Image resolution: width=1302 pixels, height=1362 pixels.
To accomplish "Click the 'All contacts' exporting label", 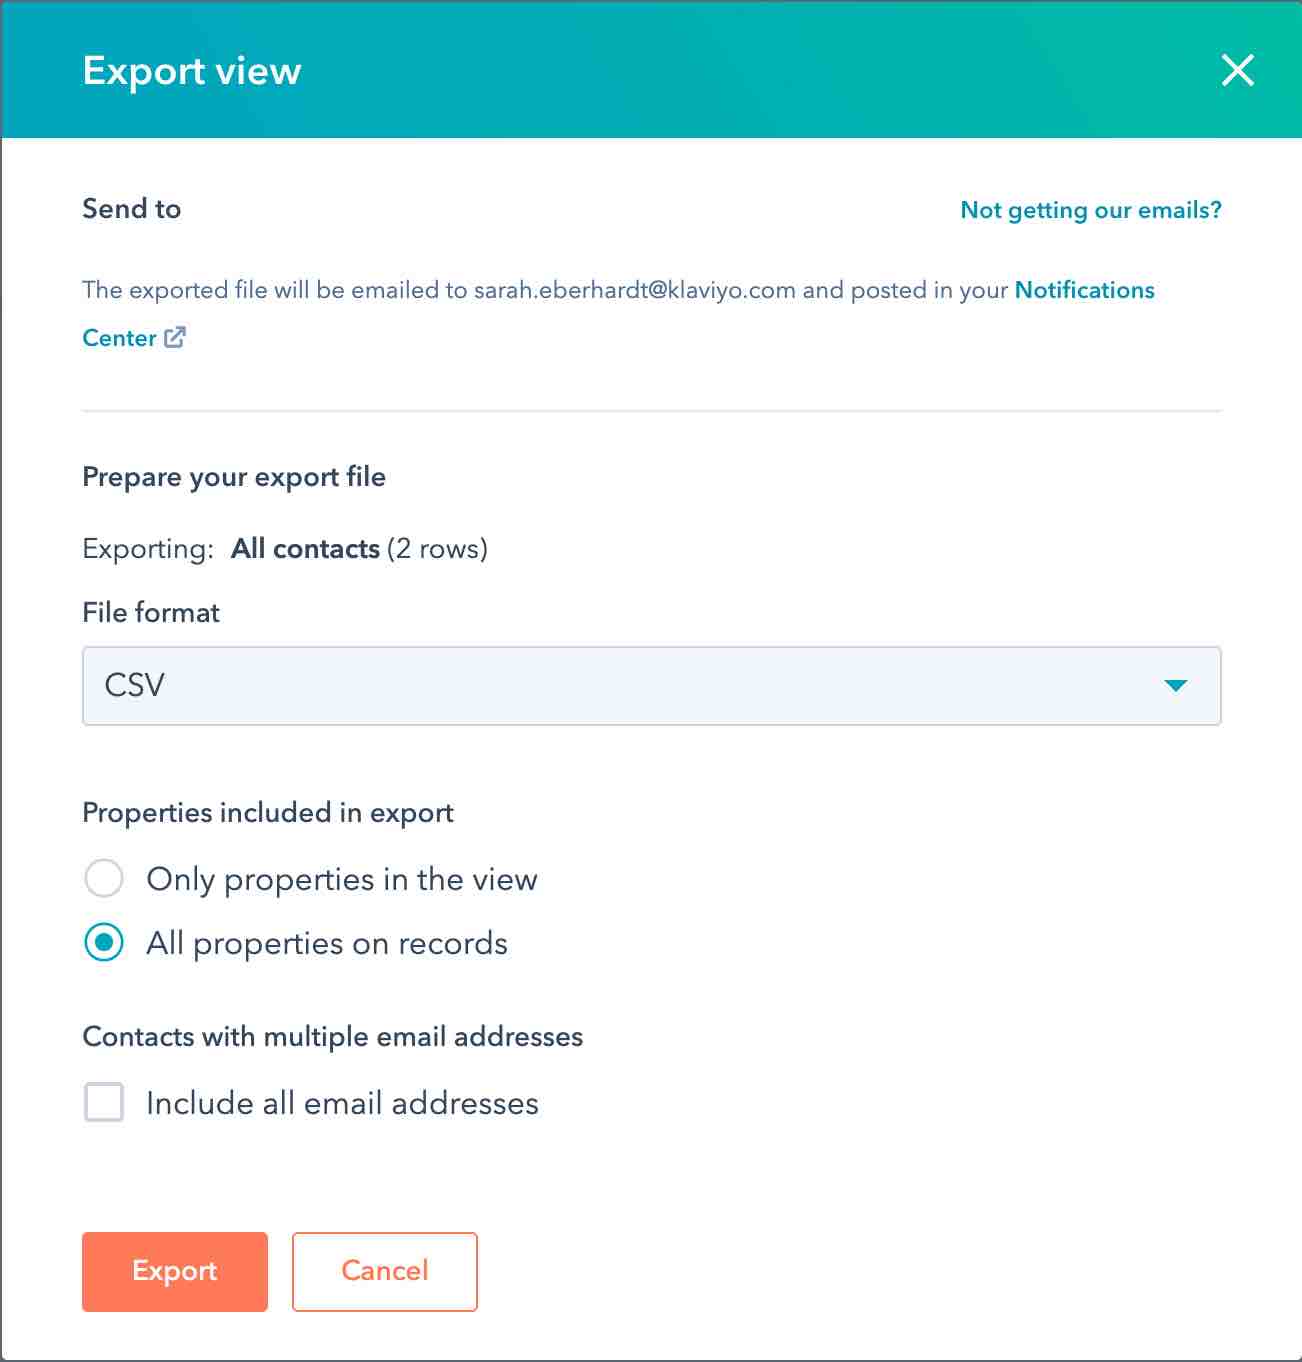I will (305, 549).
